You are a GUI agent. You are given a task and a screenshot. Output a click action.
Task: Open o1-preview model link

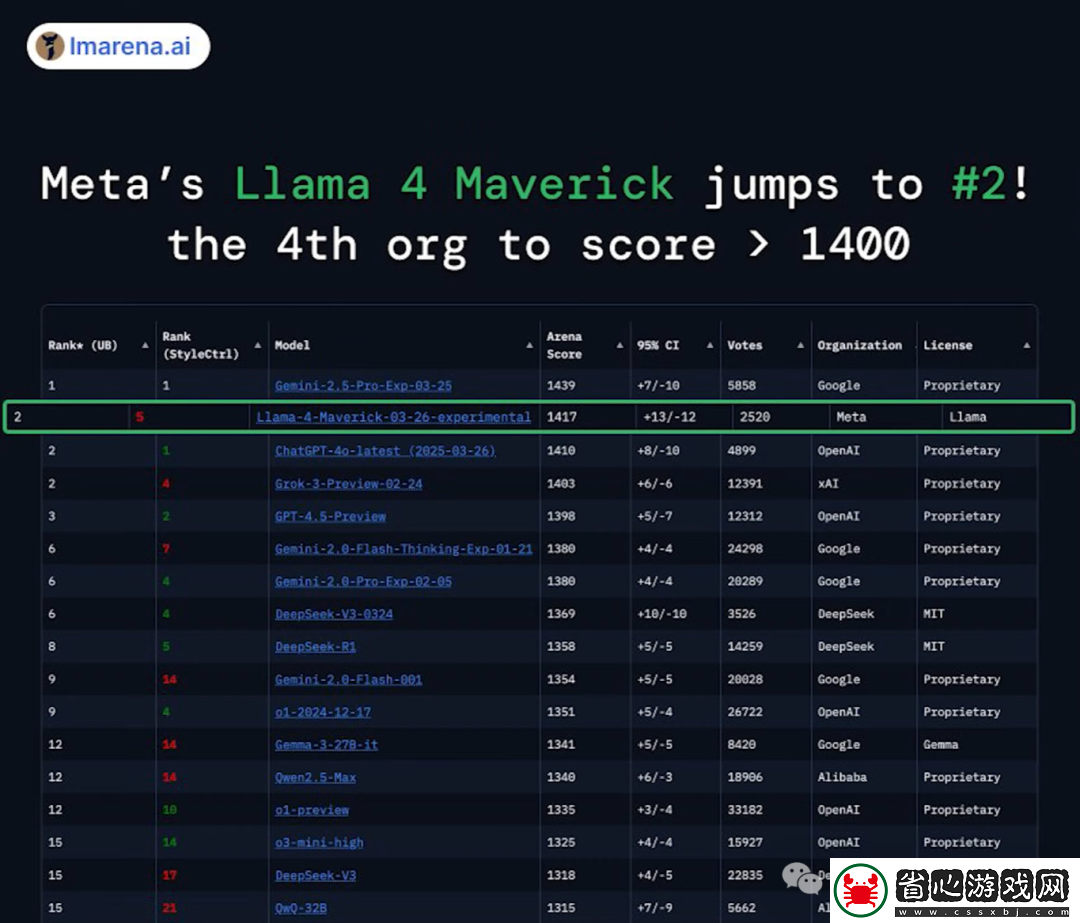tap(312, 810)
